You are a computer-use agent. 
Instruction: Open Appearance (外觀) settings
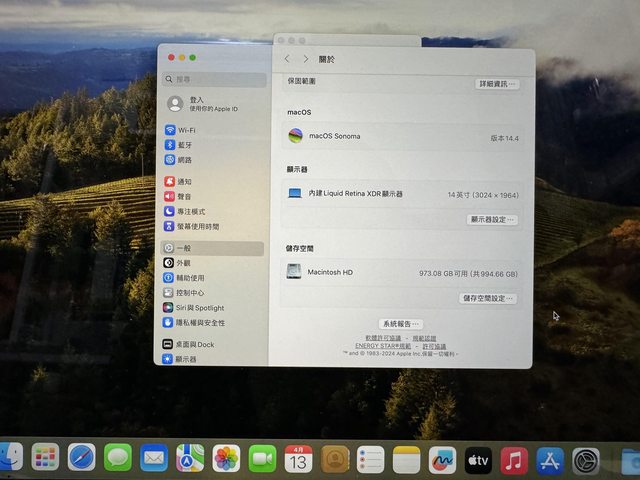pyautogui.click(x=177, y=263)
